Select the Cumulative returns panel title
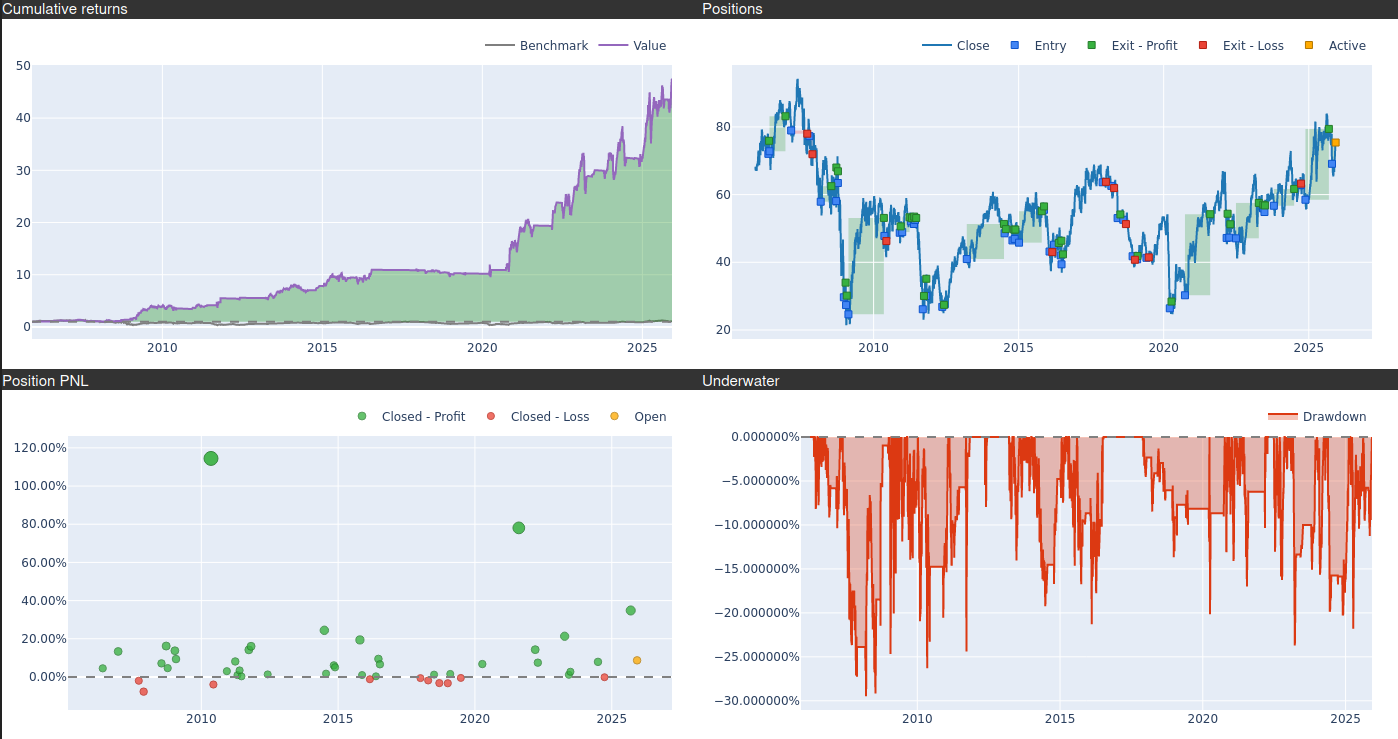 pyautogui.click(x=65, y=9)
